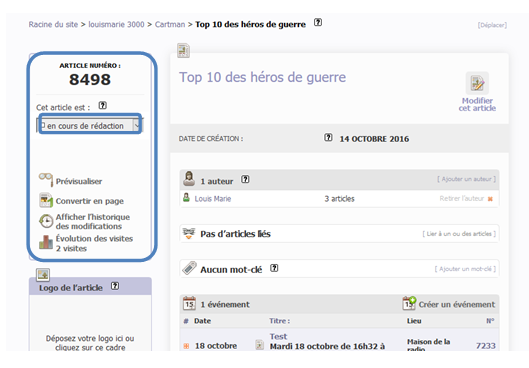Sort events by 'Date' column header
This screenshot has height=368, width=529.
[x=202, y=321]
